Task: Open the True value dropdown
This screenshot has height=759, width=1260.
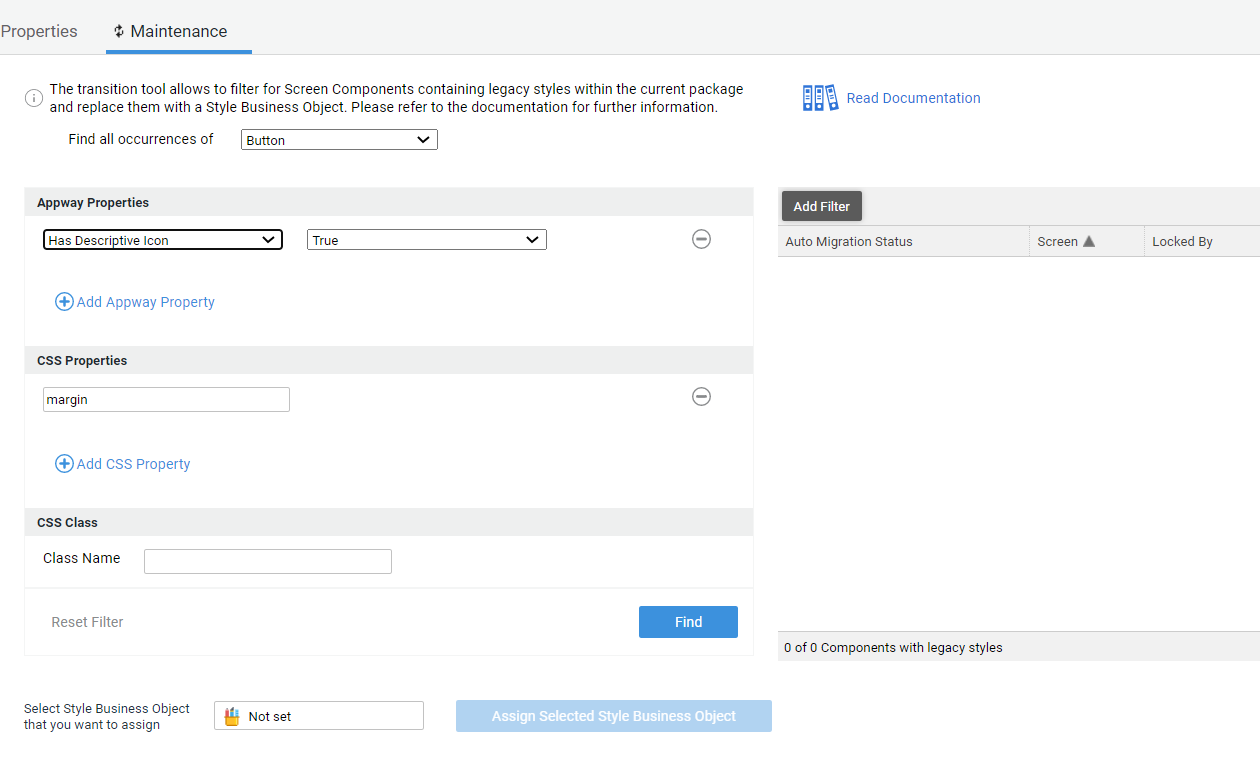Action: [x=426, y=240]
